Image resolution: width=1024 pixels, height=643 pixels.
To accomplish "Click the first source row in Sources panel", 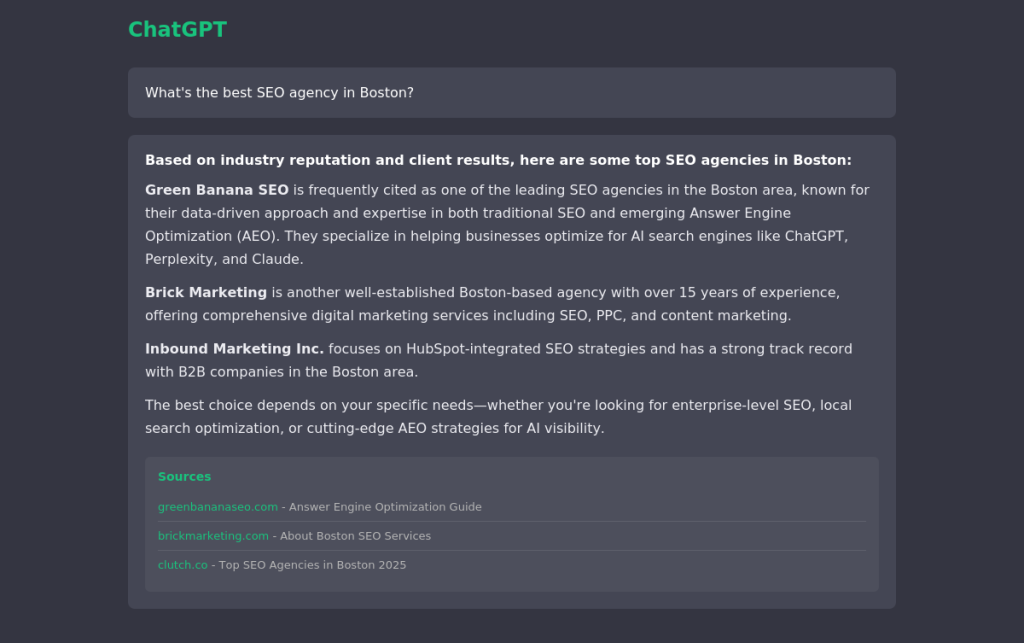I will tap(512, 507).
